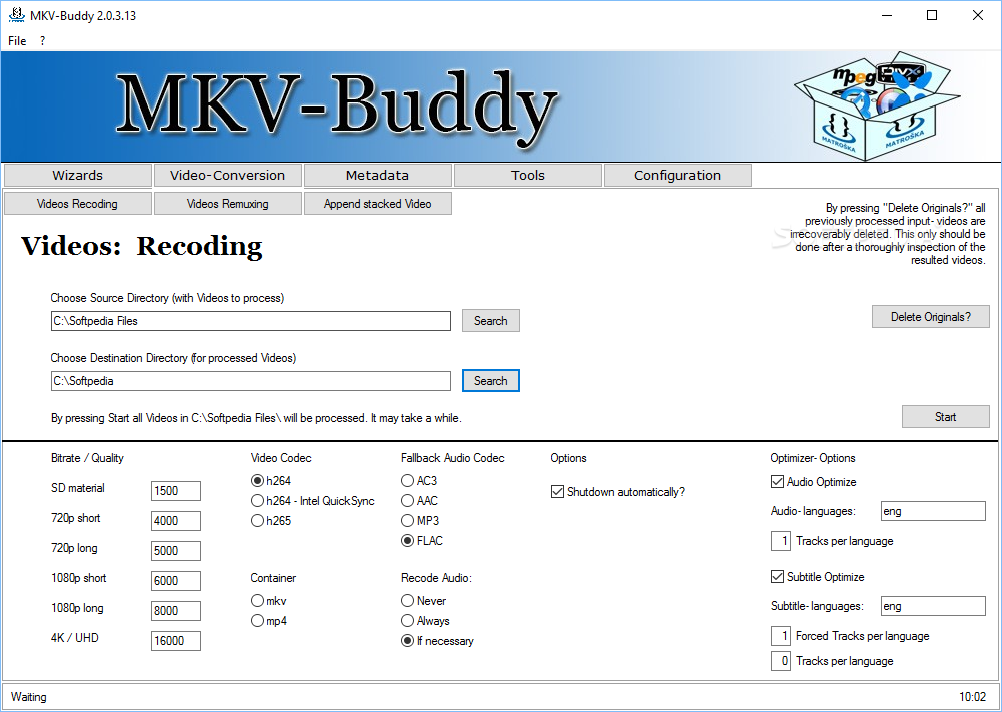
Task: Click the Audio-languages field
Action: 933,511
